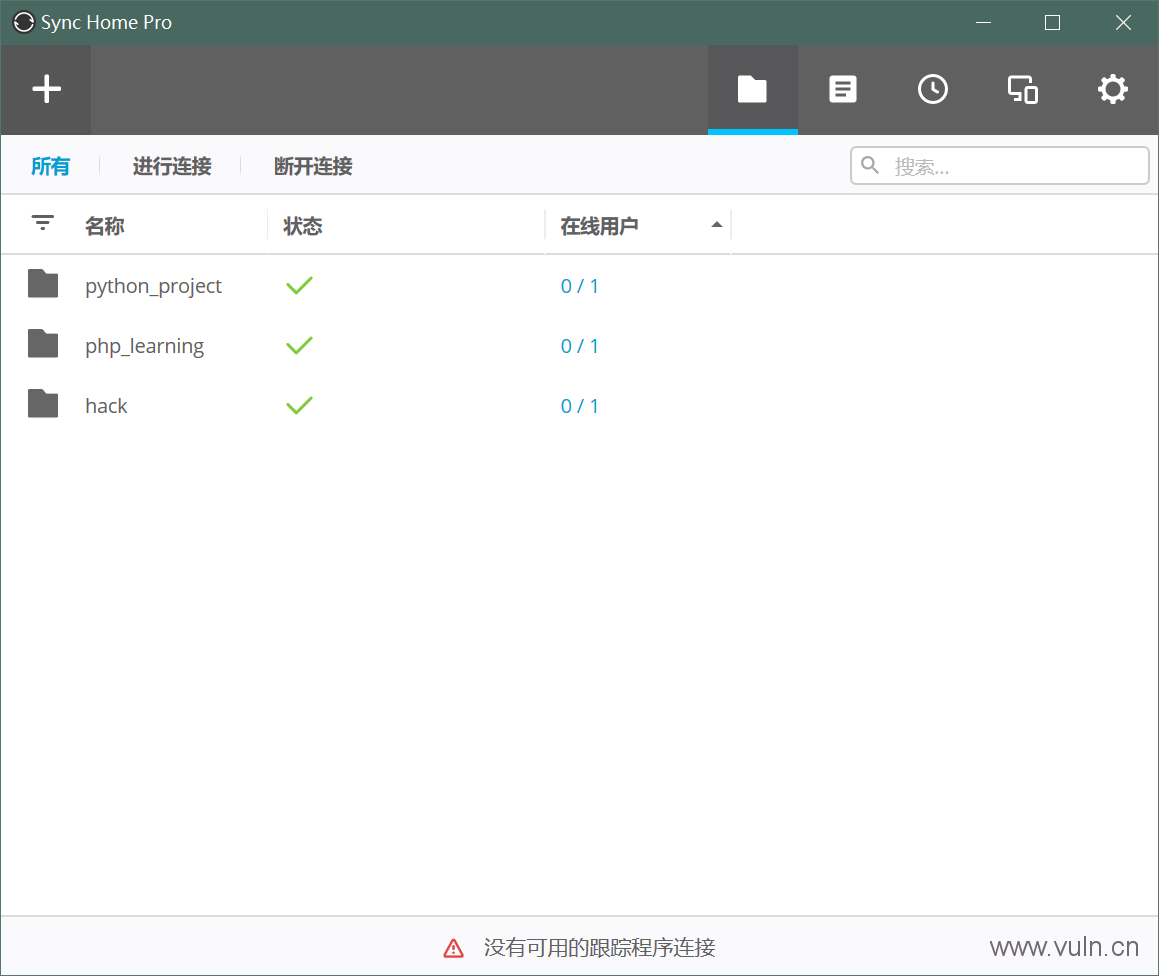Open the notes/log list icon
This screenshot has height=976, width=1159.
click(x=843, y=90)
